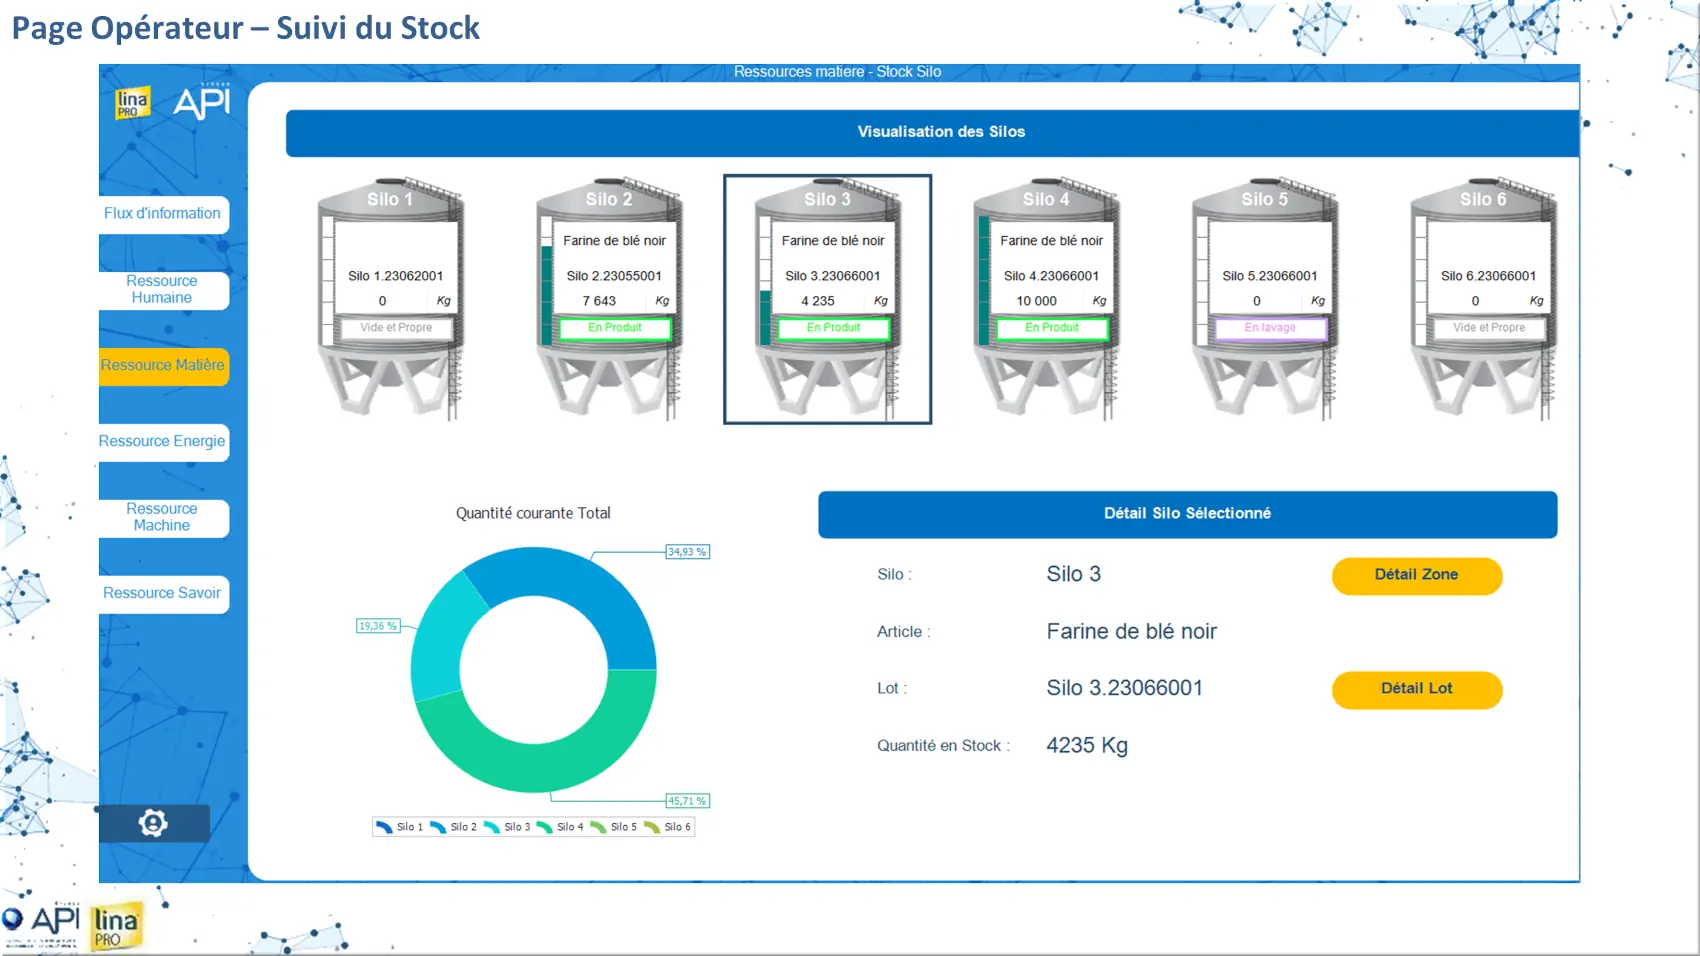The height and width of the screenshot is (956, 1700).
Task: Go to Ressource Energie page
Action: [x=162, y=442]
